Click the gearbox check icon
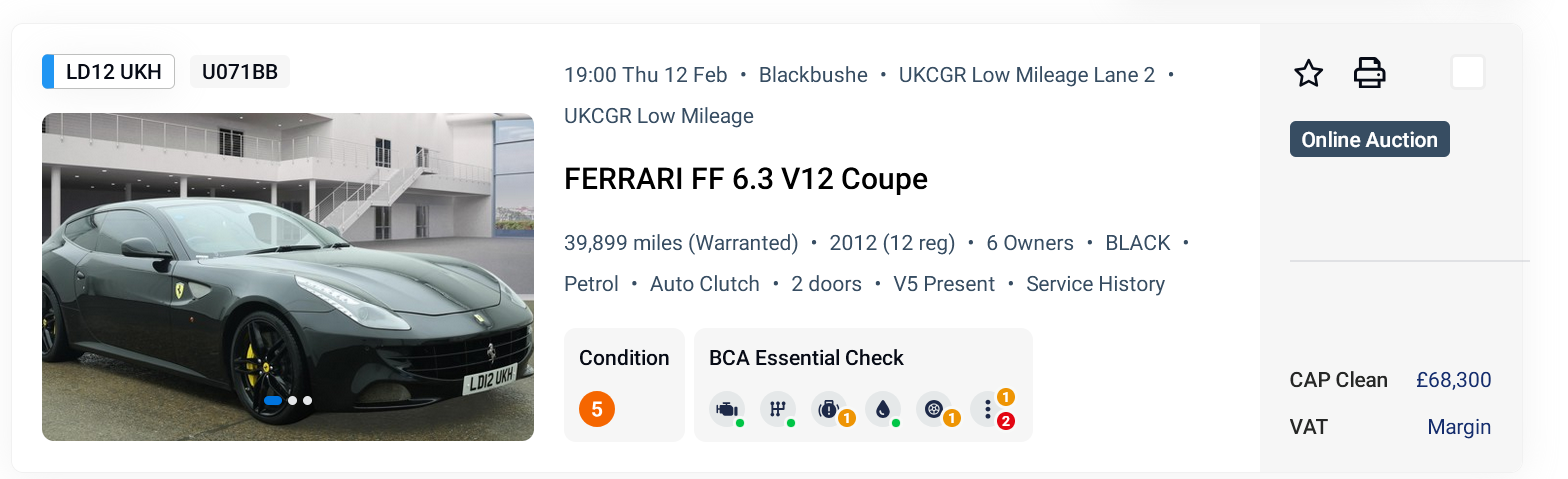This screenshot has height=479, width=1568. click(x=777, y=409)
